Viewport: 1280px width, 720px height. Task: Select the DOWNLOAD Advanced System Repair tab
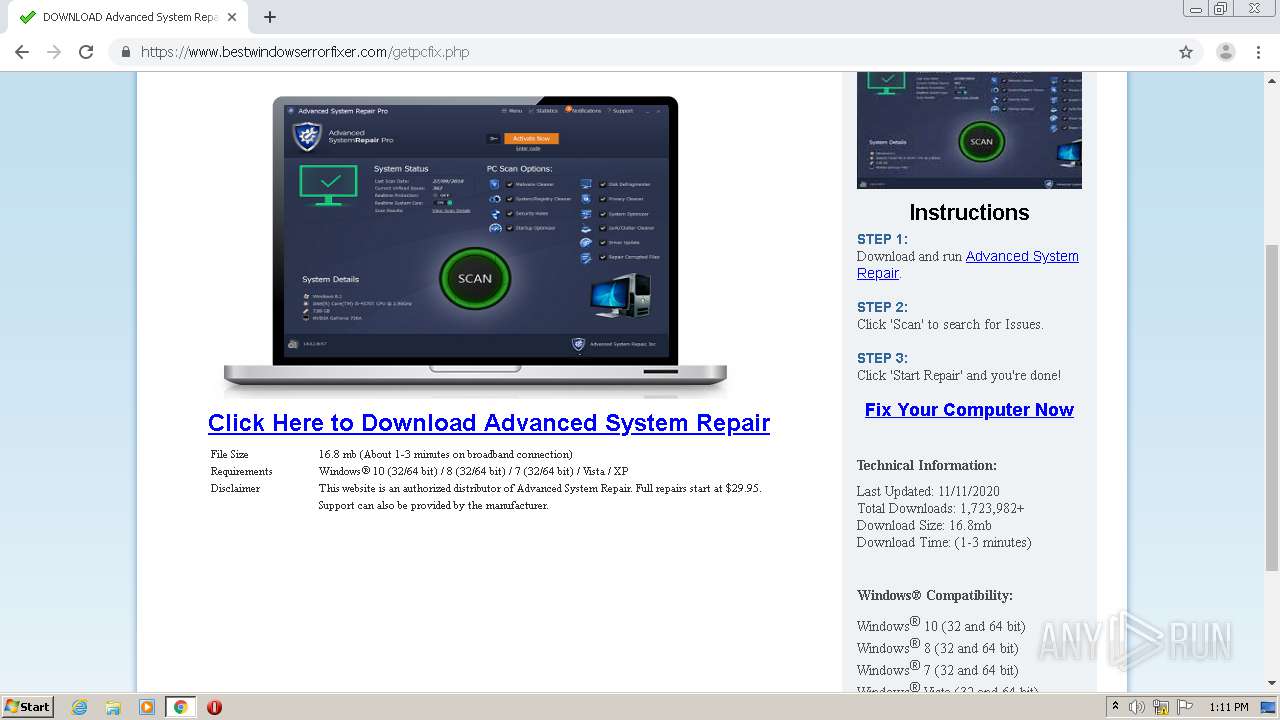pos(128,17)
